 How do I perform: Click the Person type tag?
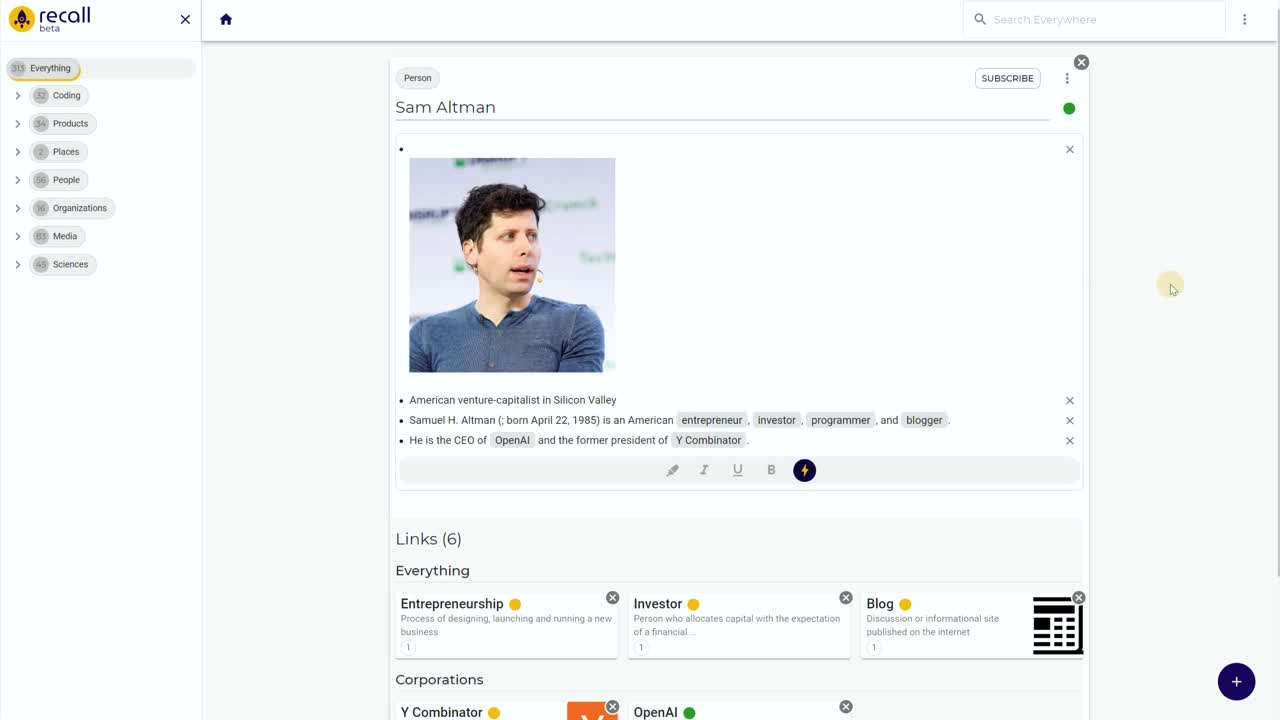(x=418, y=78)
